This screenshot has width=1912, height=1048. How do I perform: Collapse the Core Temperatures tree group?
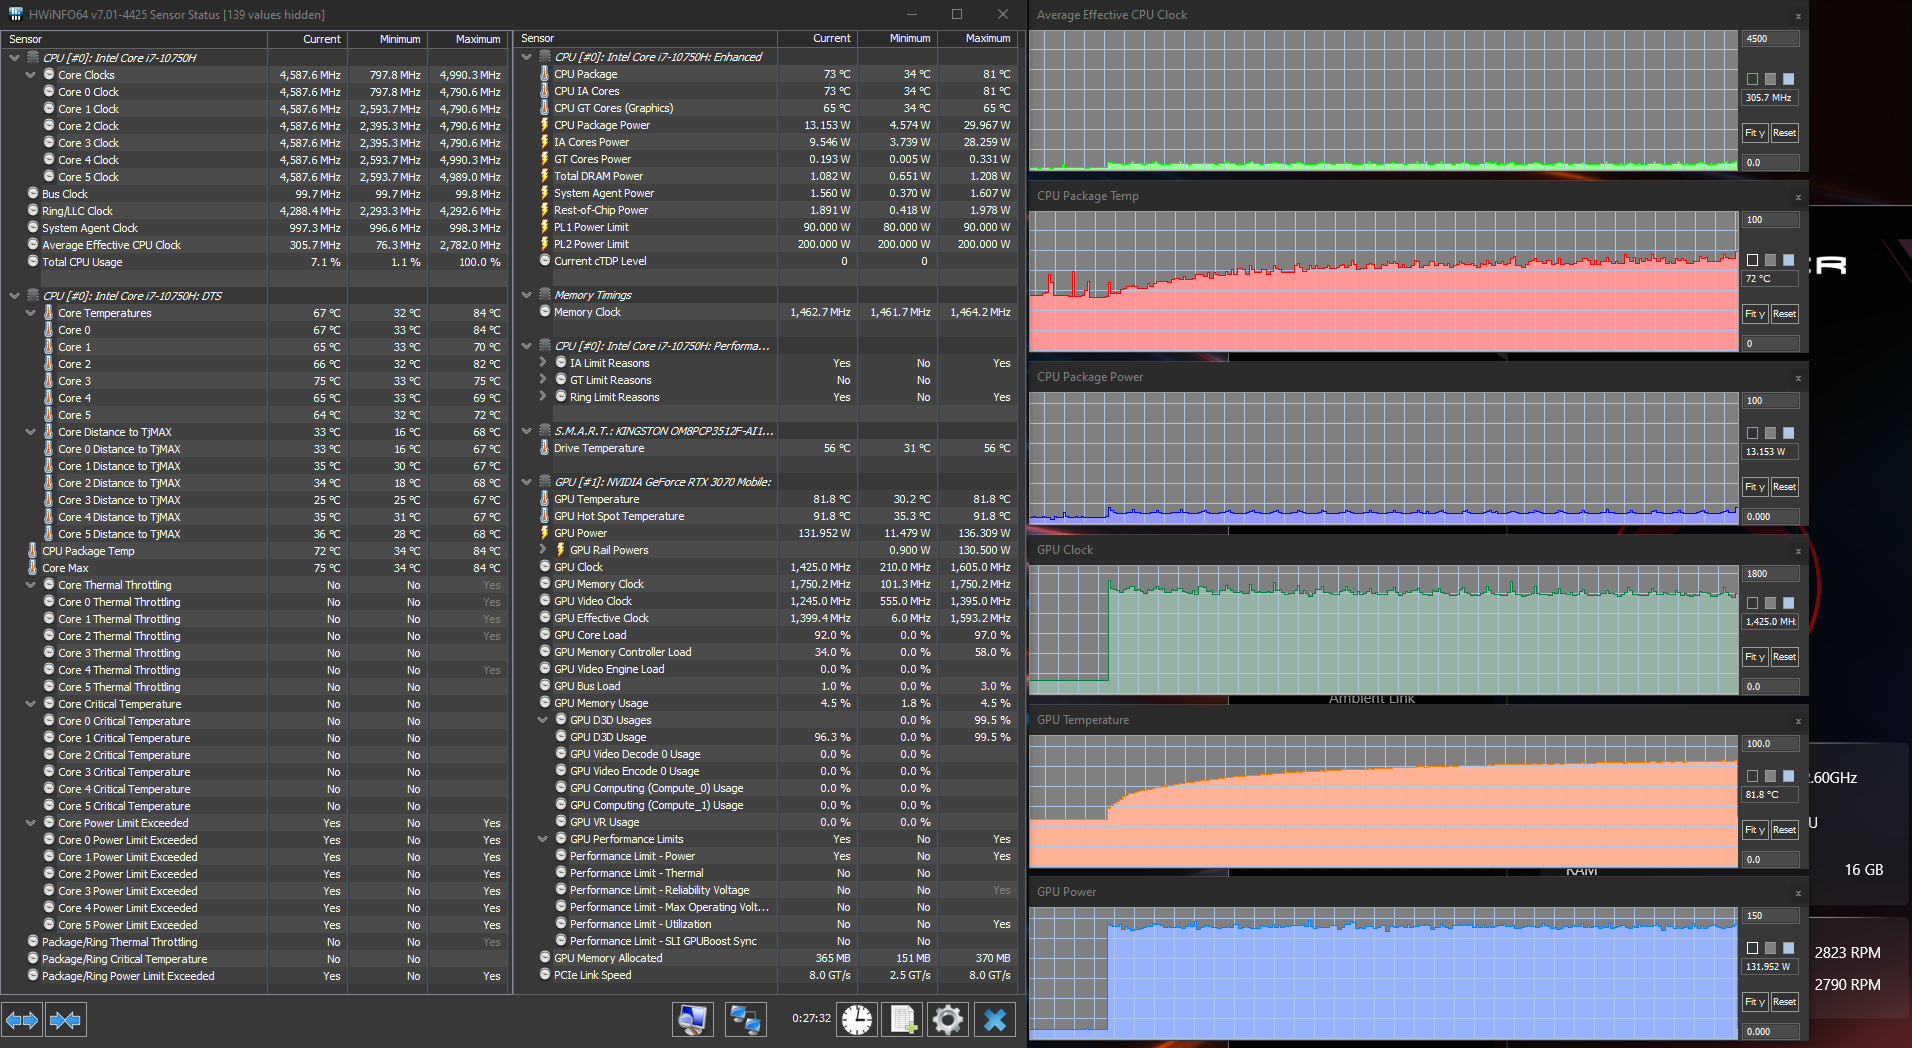pos(31,313)
